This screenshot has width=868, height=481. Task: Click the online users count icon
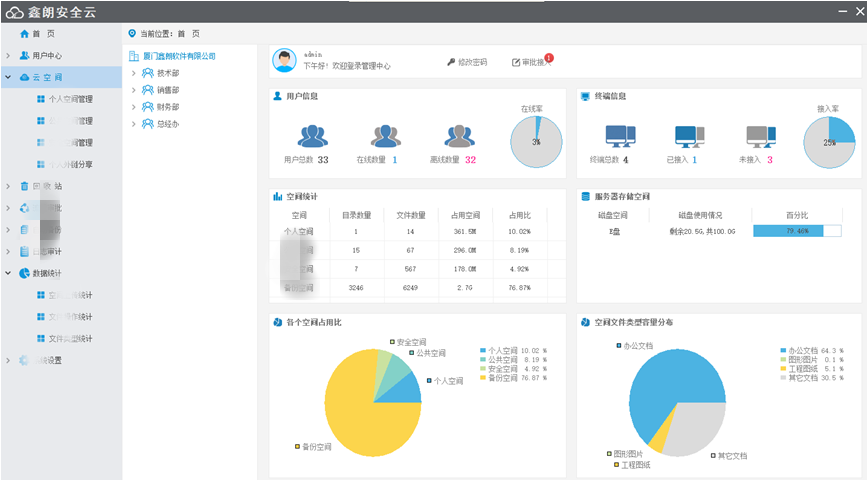pyautogui.click(x=385, y=136)
